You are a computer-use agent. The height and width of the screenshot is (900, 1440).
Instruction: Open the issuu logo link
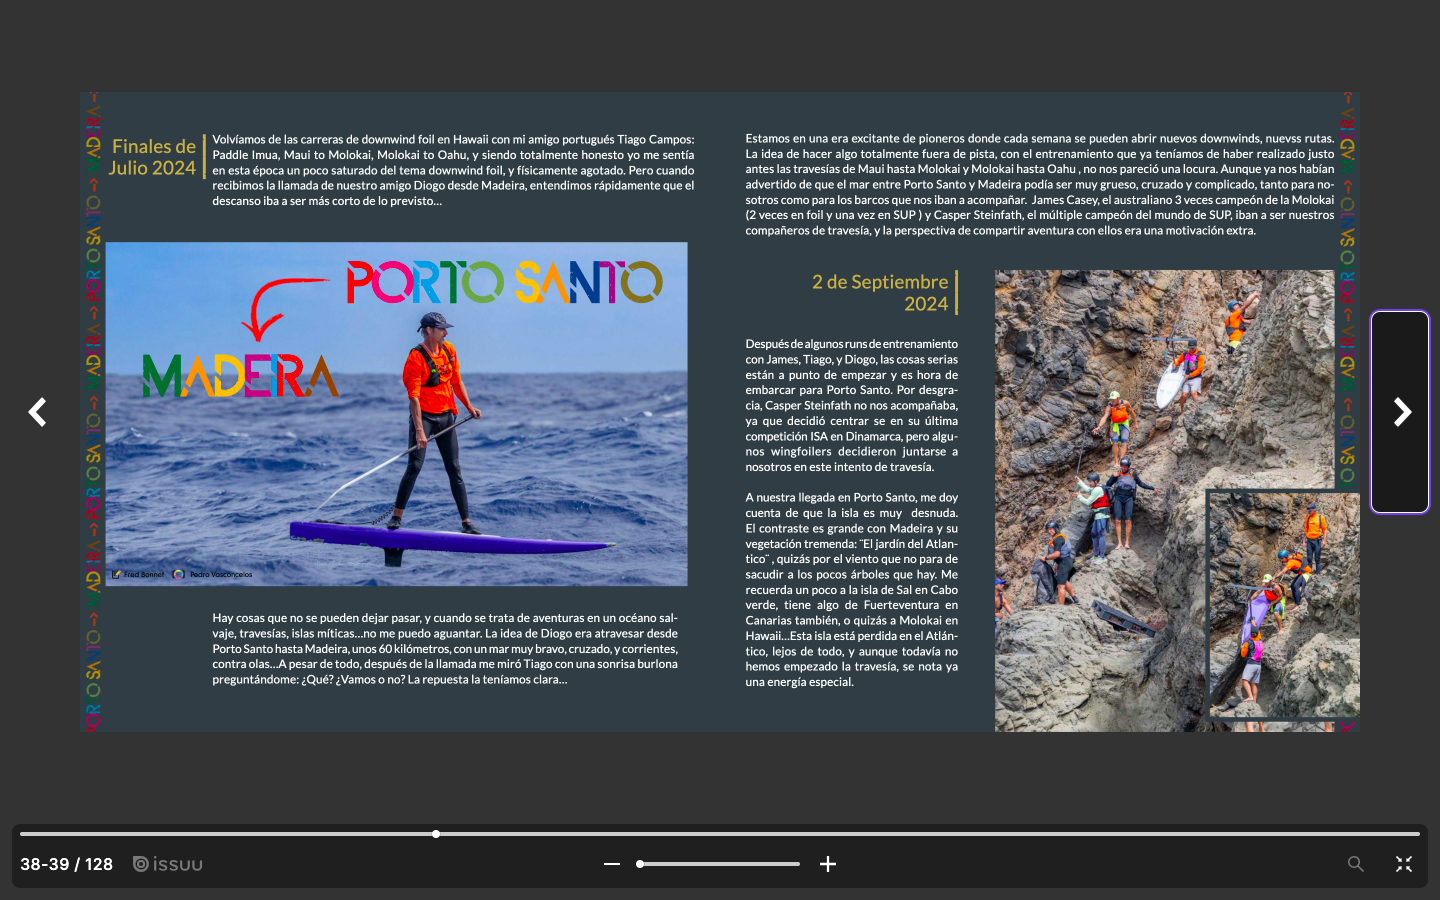point(168,864)
